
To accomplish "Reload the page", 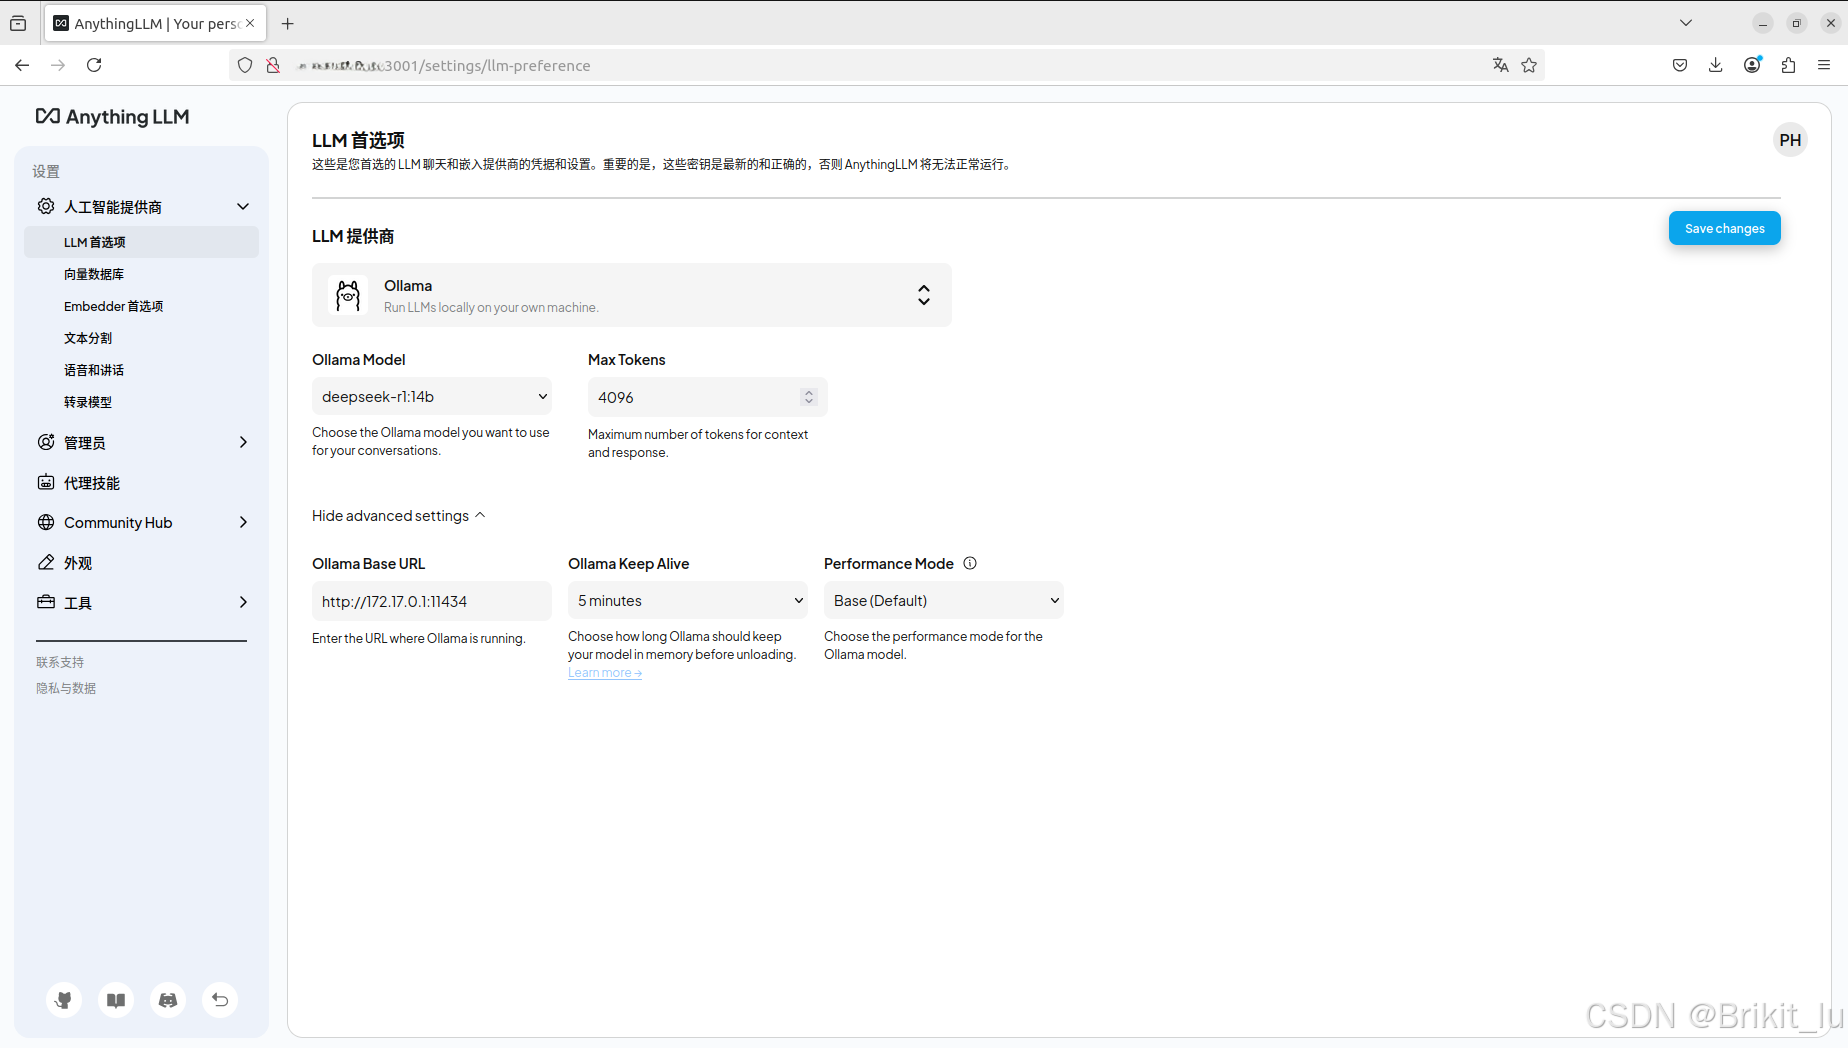I will coord(94,65).
